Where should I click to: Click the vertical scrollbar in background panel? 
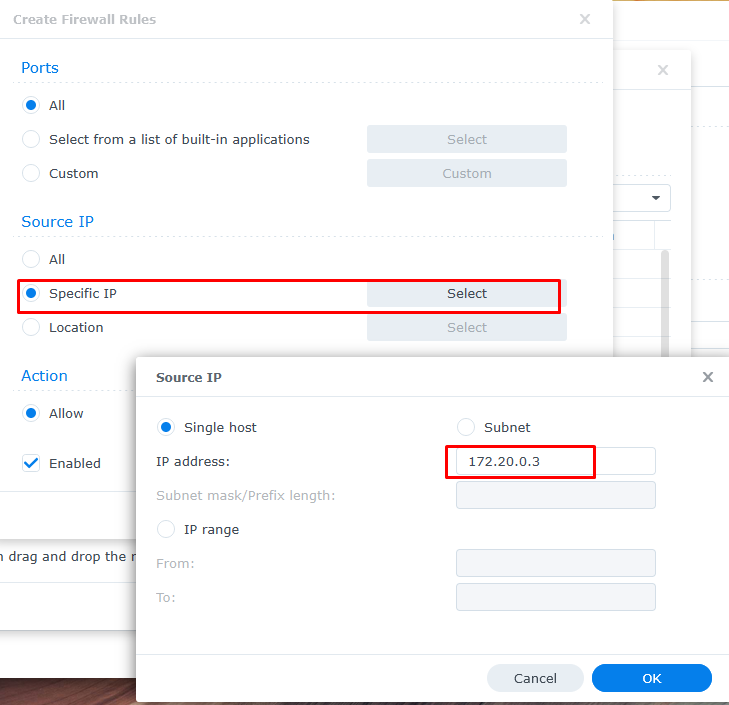(x=665, y=300)
